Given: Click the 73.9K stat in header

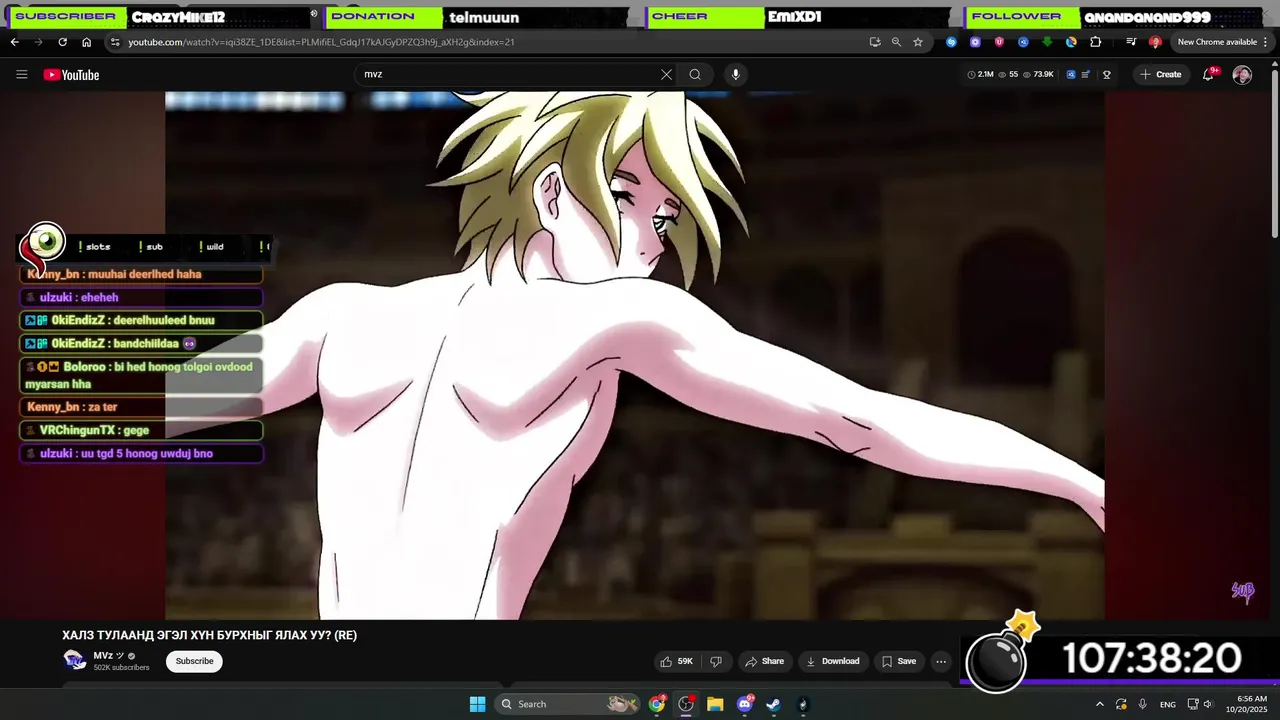Looking at the screenshot, I should click(x=1038, y=74).
